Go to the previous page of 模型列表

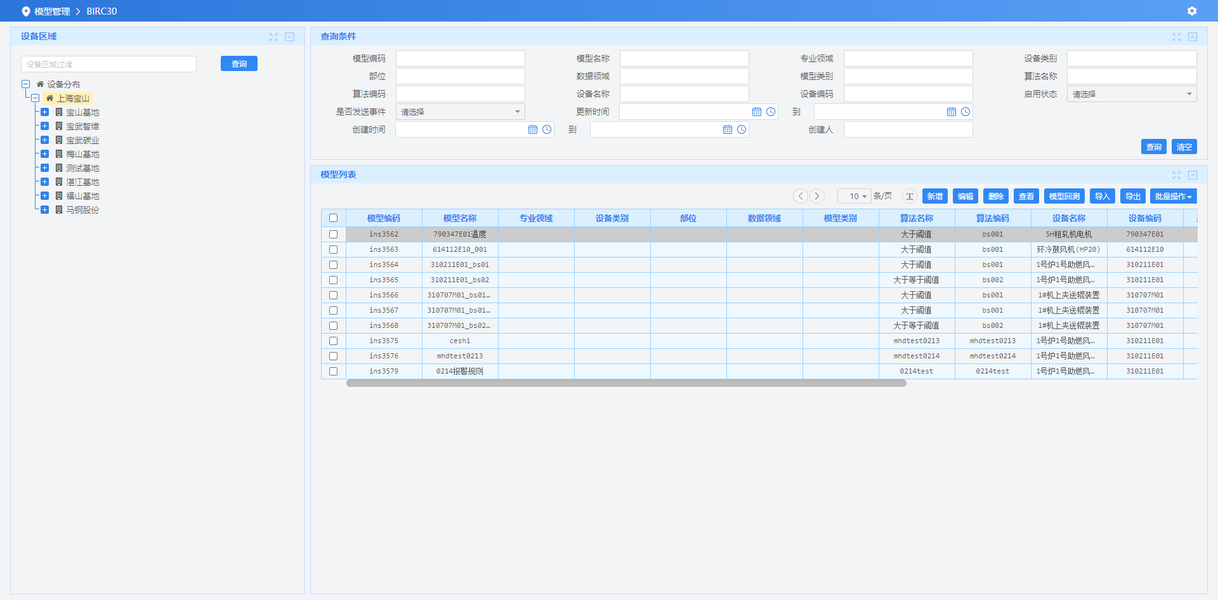(x=800, y=196)
